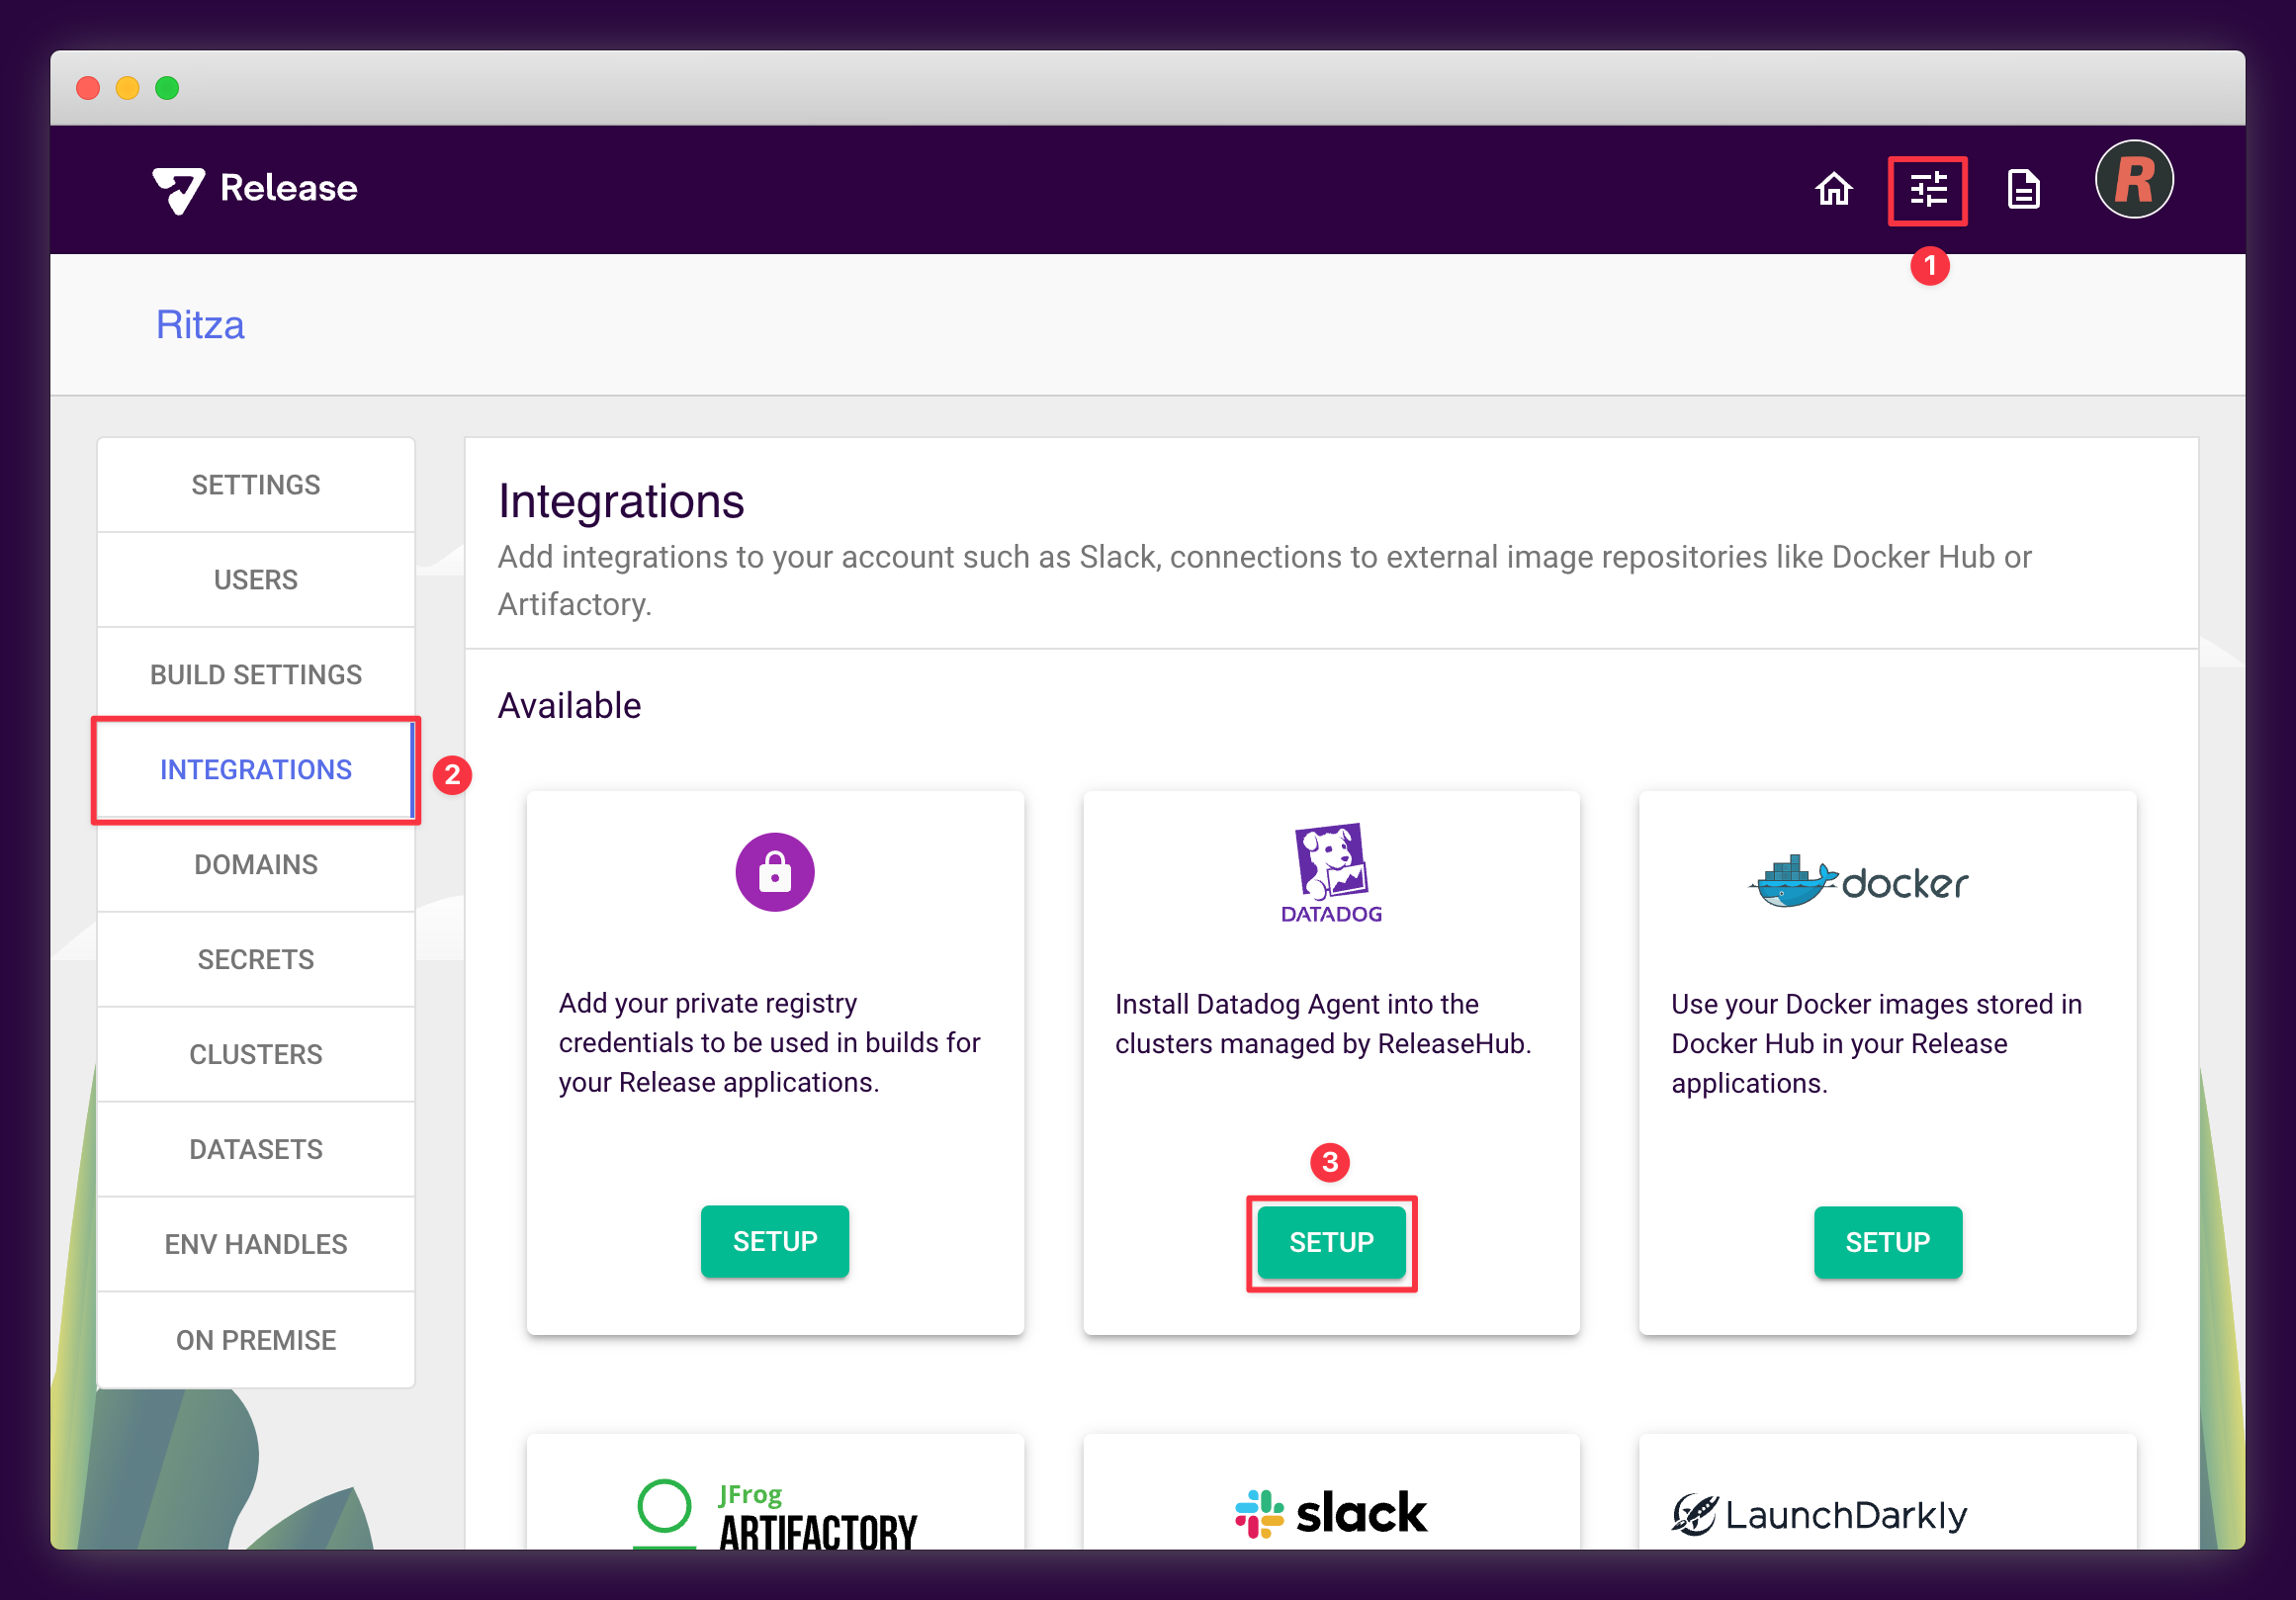This screenshot has width=2296, height=1600.
Task: Click the Ritza account link
Action: pyautogui.click(x=200, y=325)
